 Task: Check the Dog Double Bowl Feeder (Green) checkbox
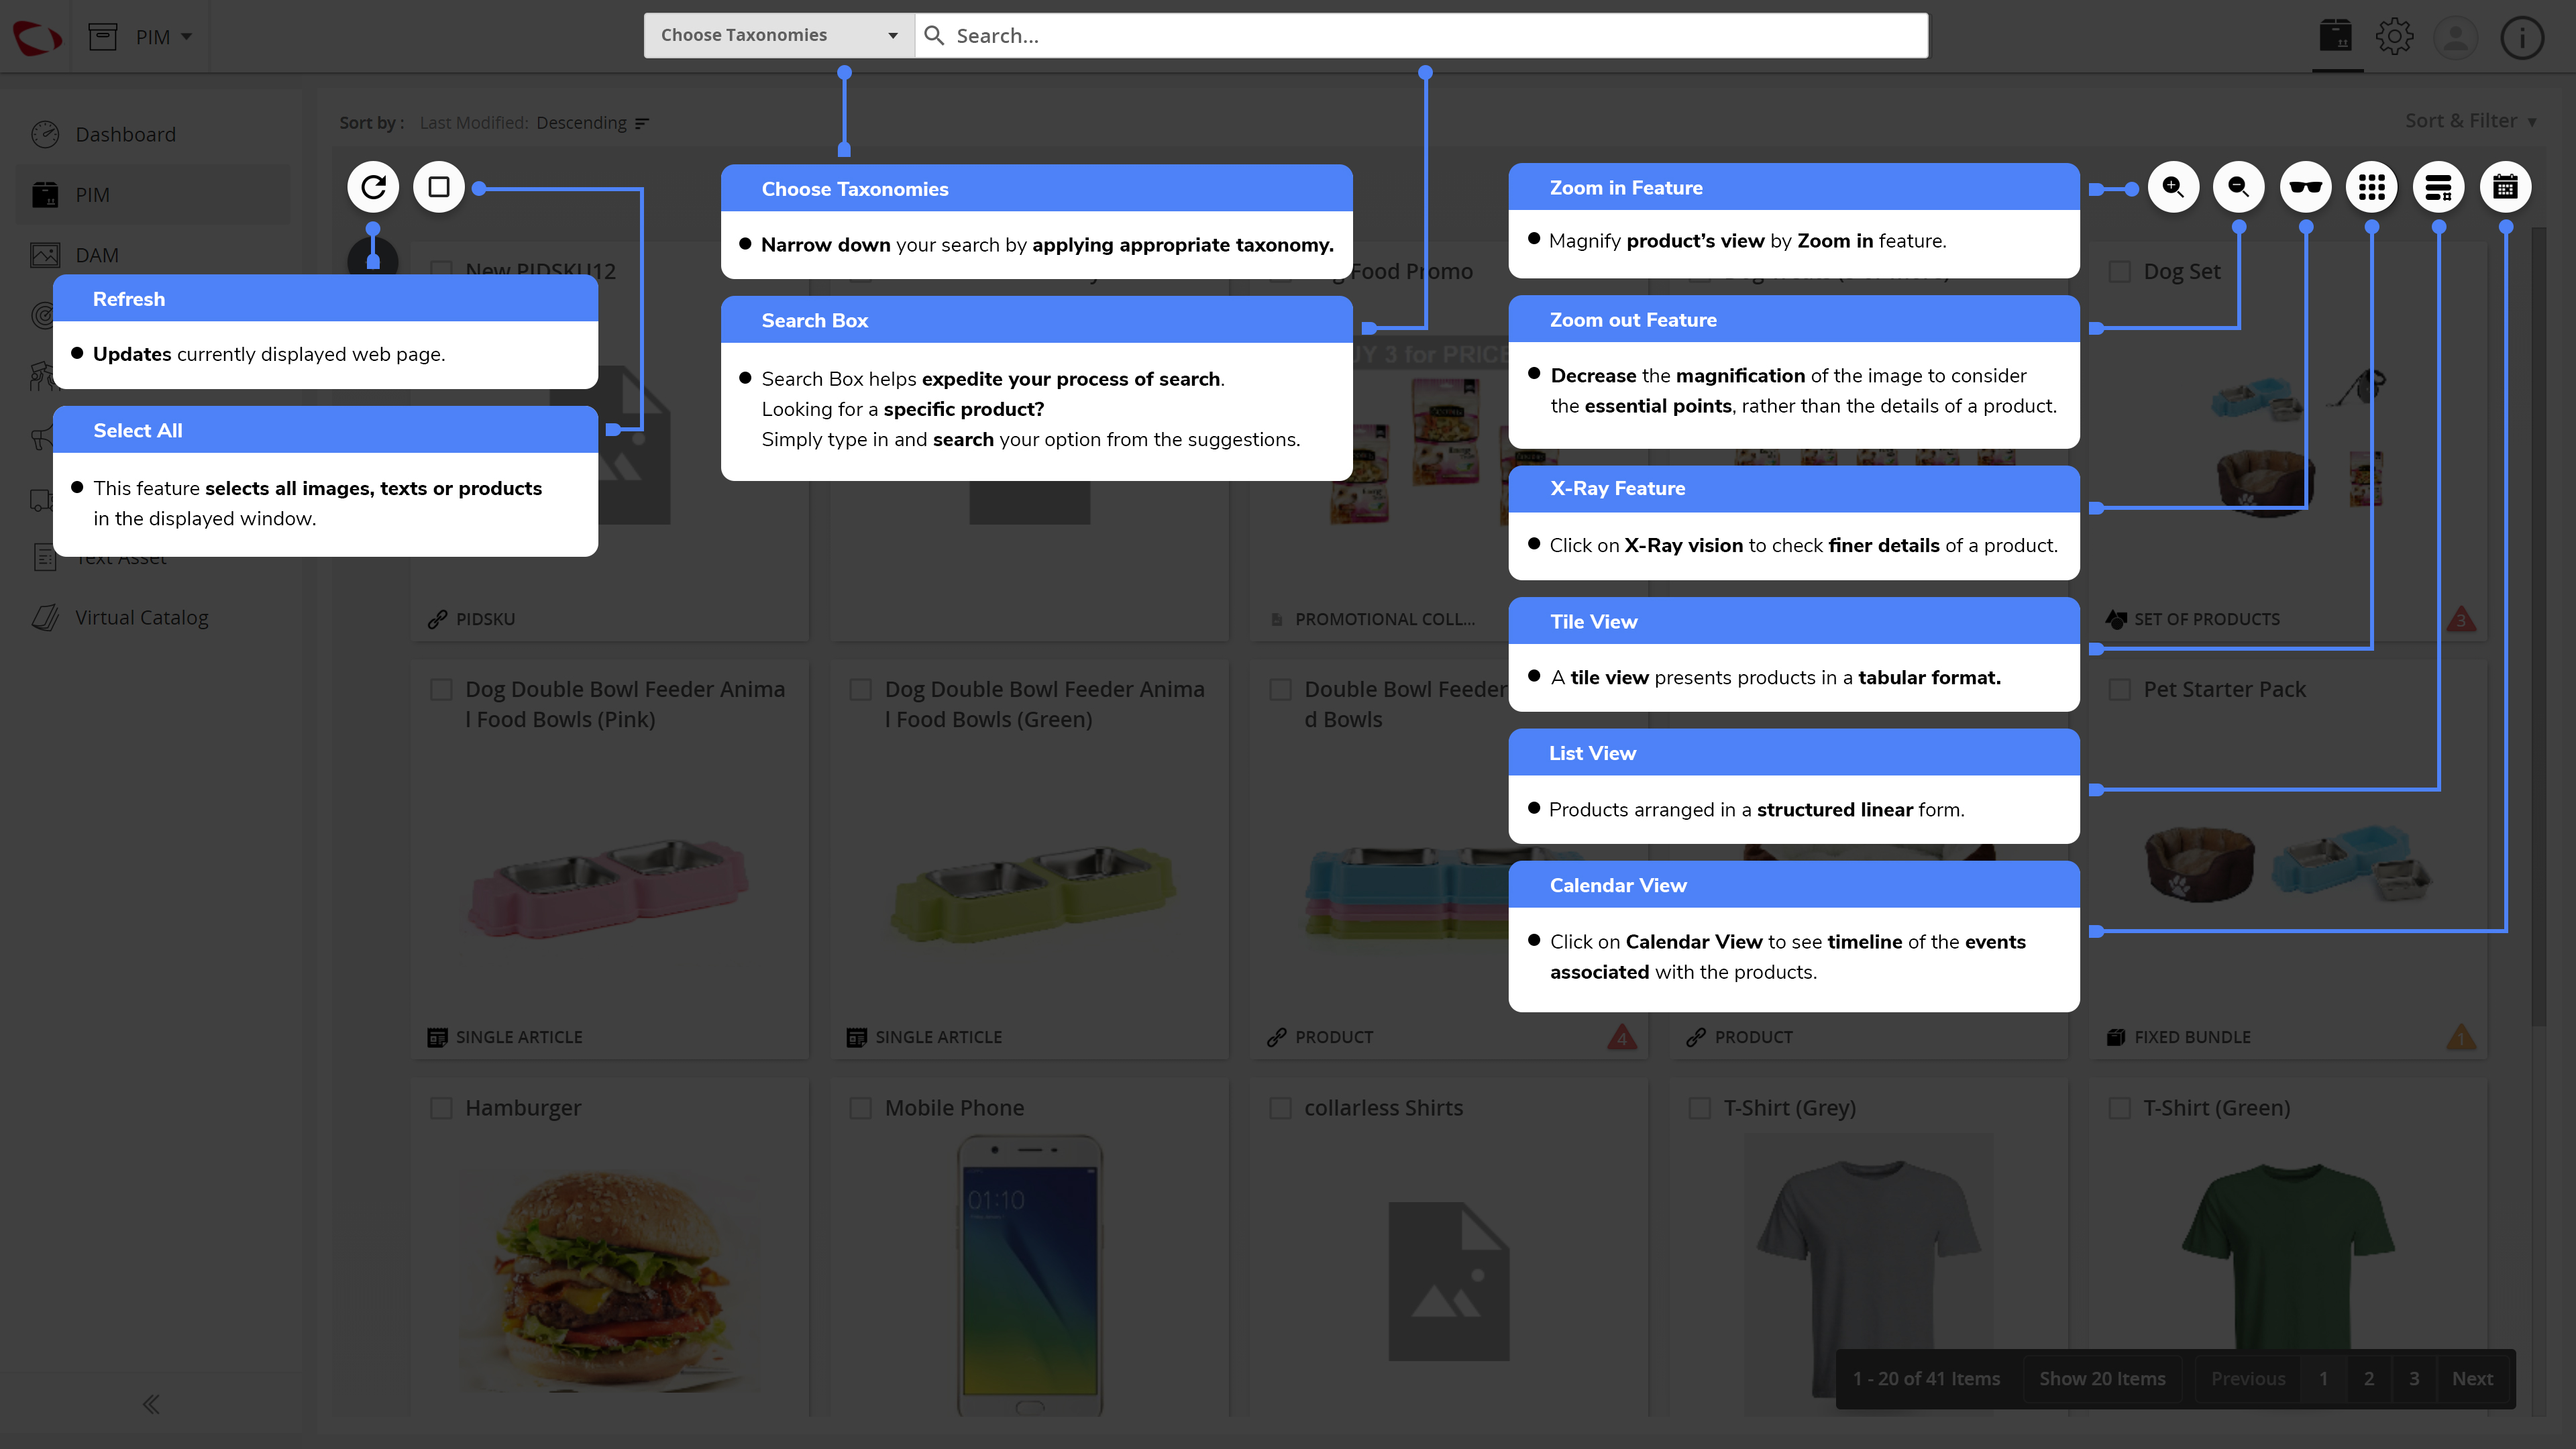click(860, 690)
